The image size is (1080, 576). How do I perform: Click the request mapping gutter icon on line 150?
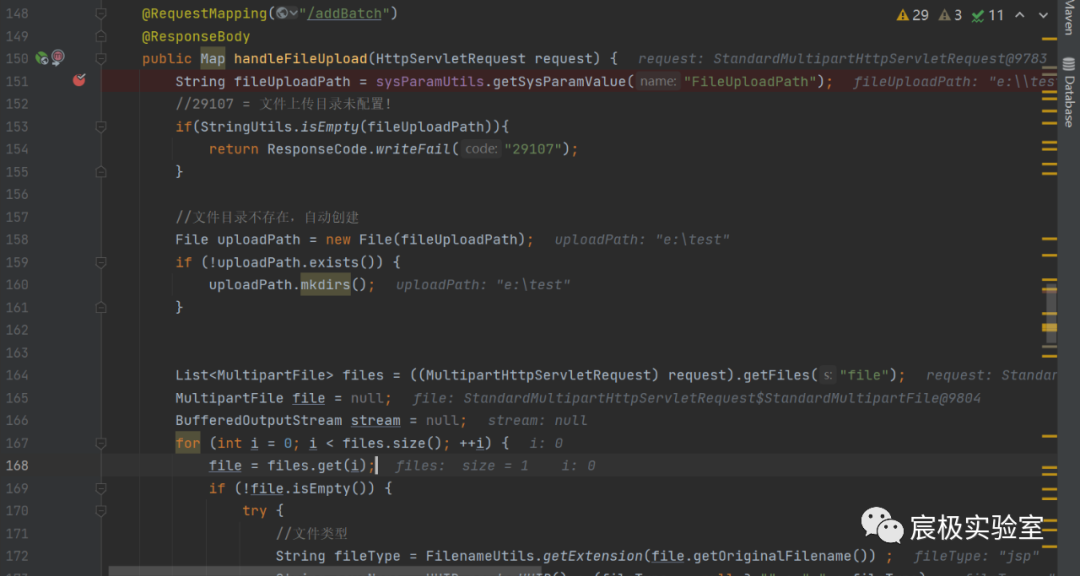pyautogui.click(x=58, y=58)
